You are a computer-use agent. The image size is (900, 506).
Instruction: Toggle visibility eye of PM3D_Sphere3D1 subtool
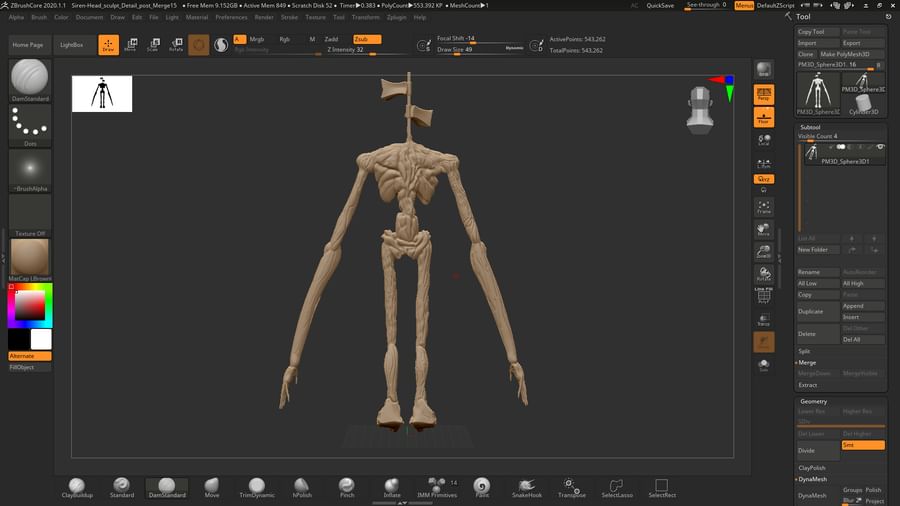880,147
